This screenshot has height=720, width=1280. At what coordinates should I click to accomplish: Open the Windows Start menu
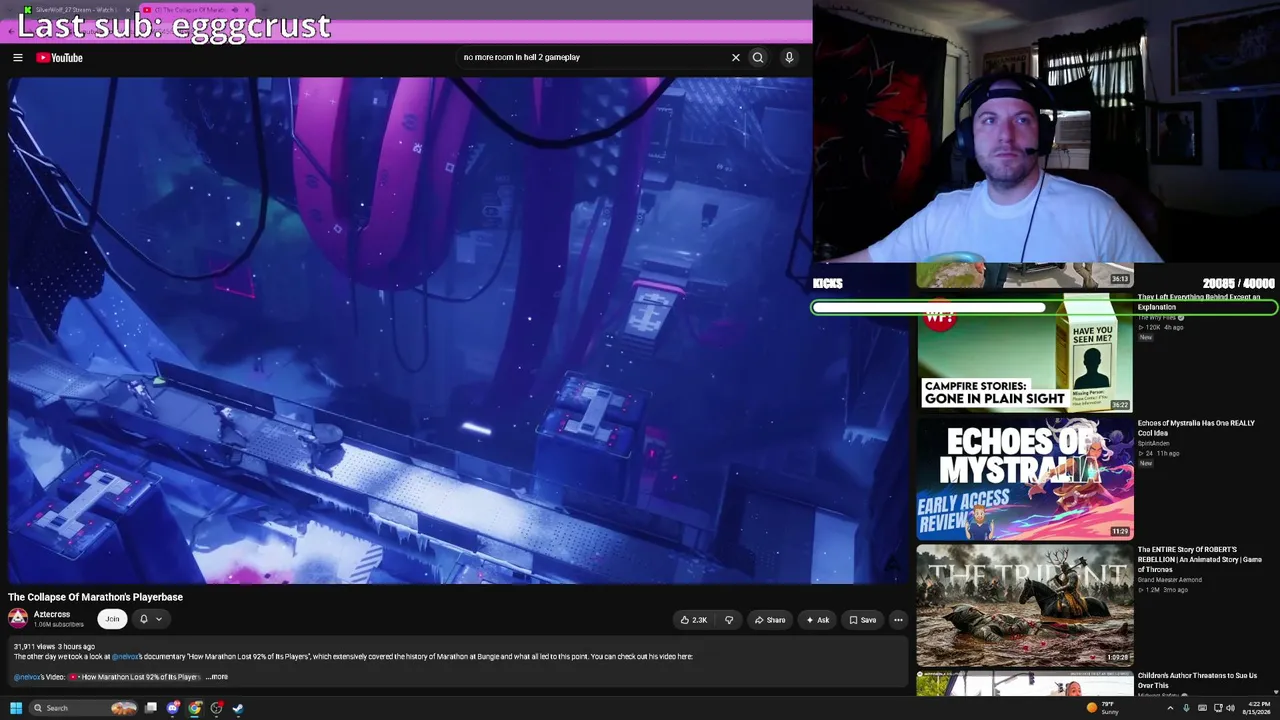pos(15,708)
